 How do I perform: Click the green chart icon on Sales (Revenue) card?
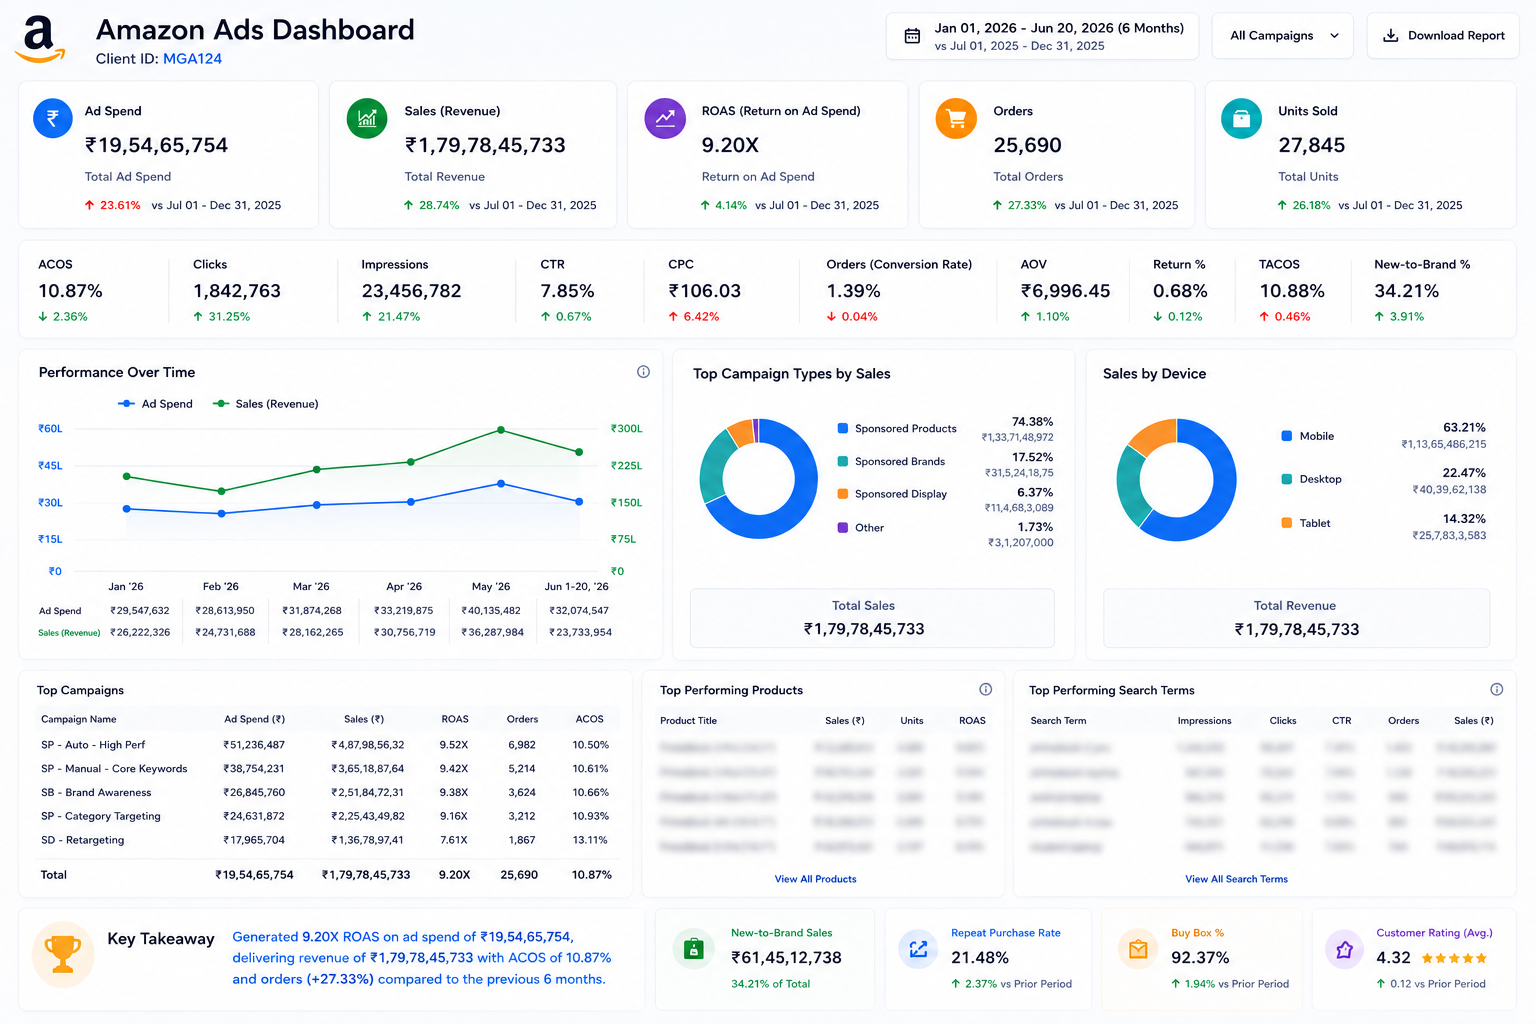[x=367, y=118]
